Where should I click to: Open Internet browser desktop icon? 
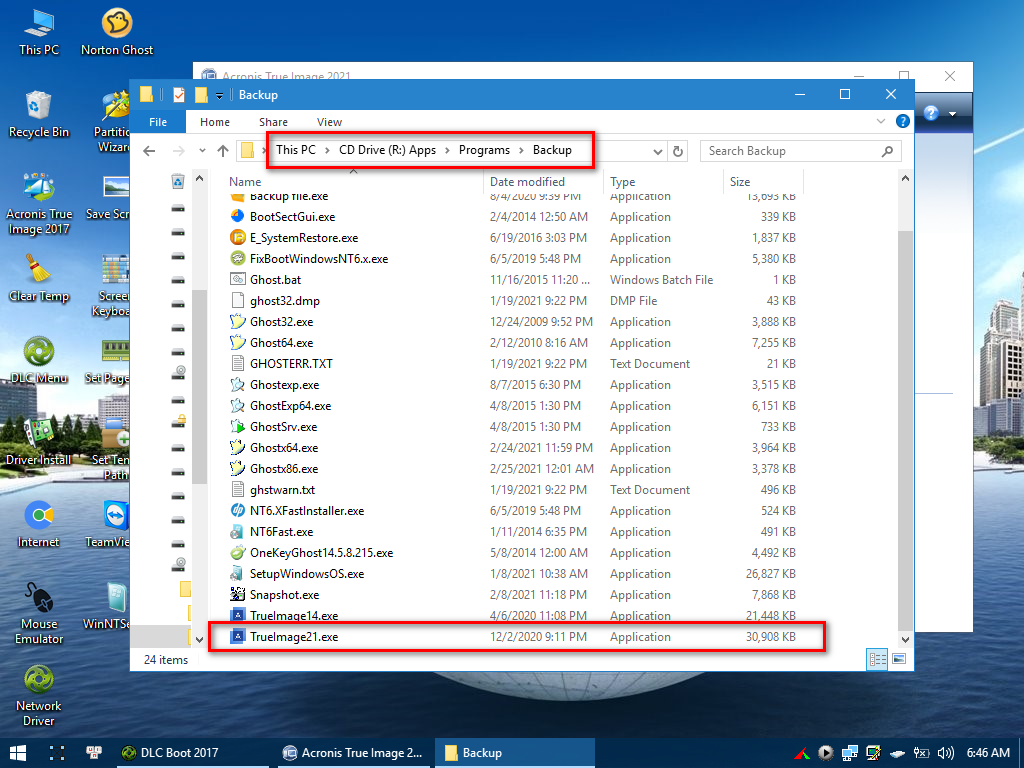(39, 525)
